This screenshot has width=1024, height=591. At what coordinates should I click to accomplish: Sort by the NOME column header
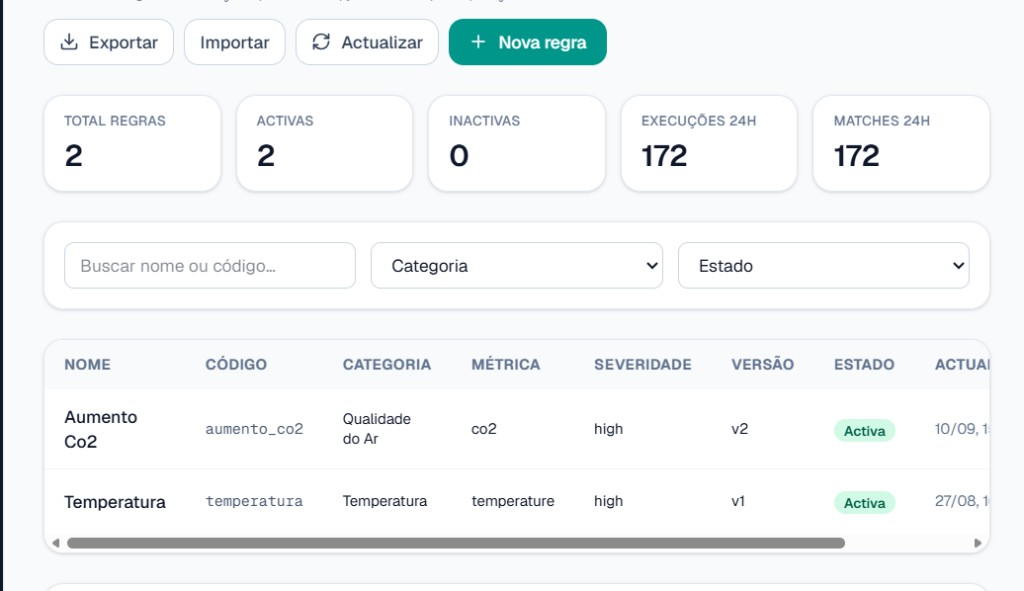coord(88,364)
